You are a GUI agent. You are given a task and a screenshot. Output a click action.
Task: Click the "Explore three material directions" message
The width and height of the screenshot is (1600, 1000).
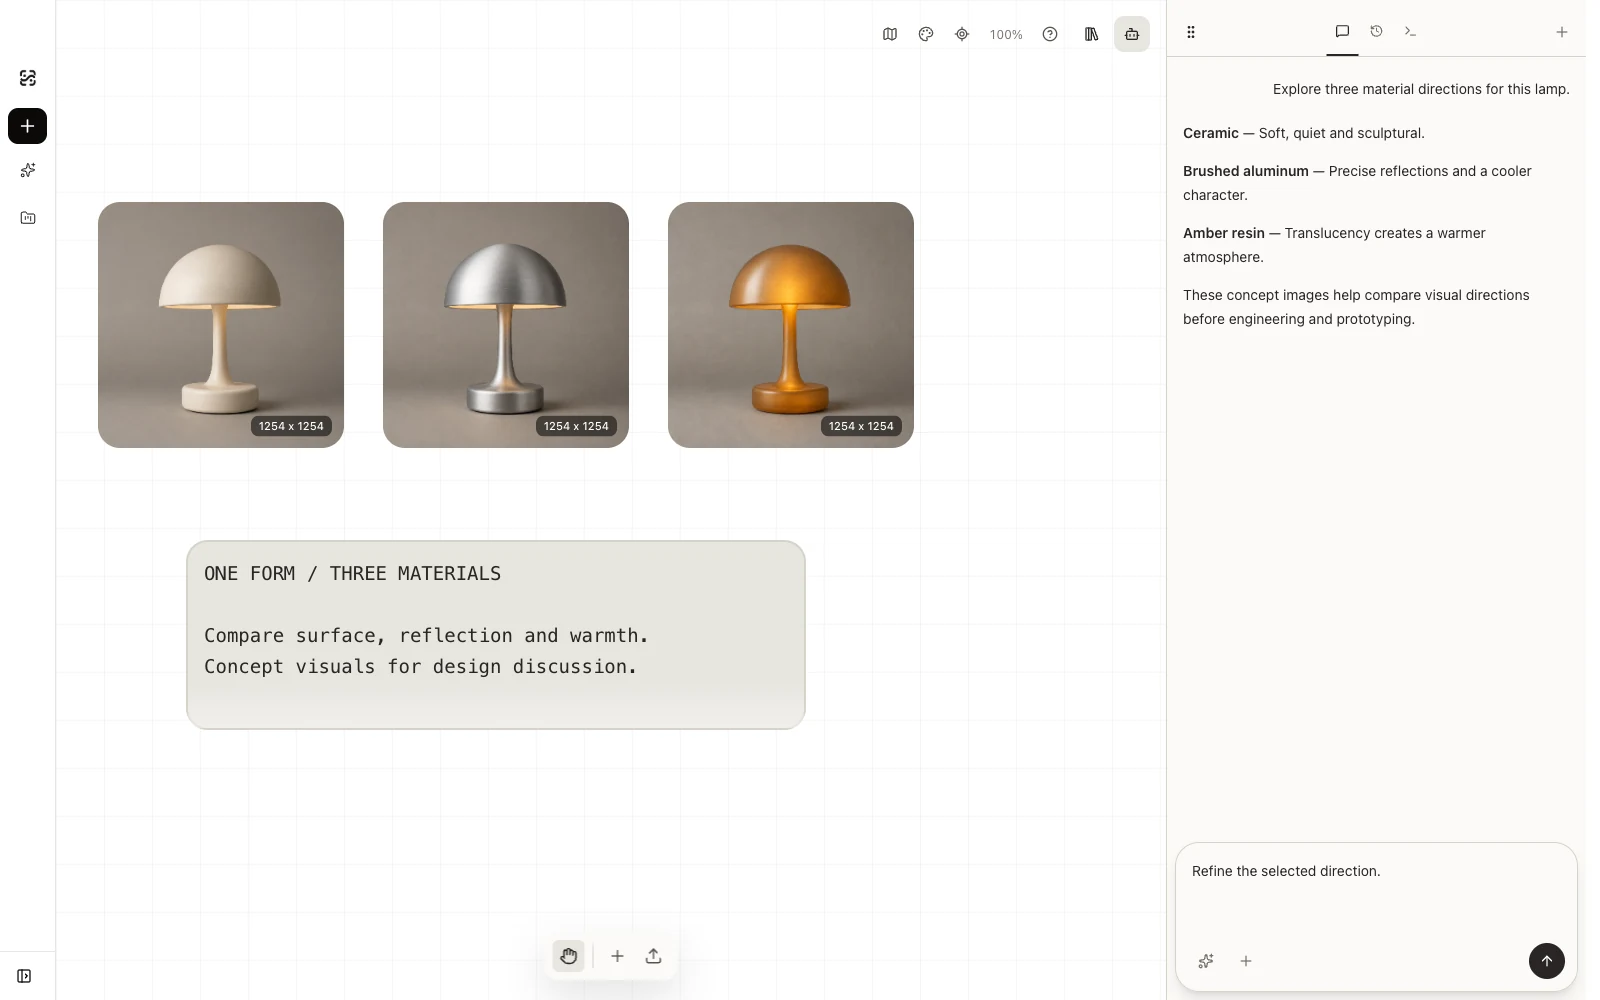[x=1421, y=89]
